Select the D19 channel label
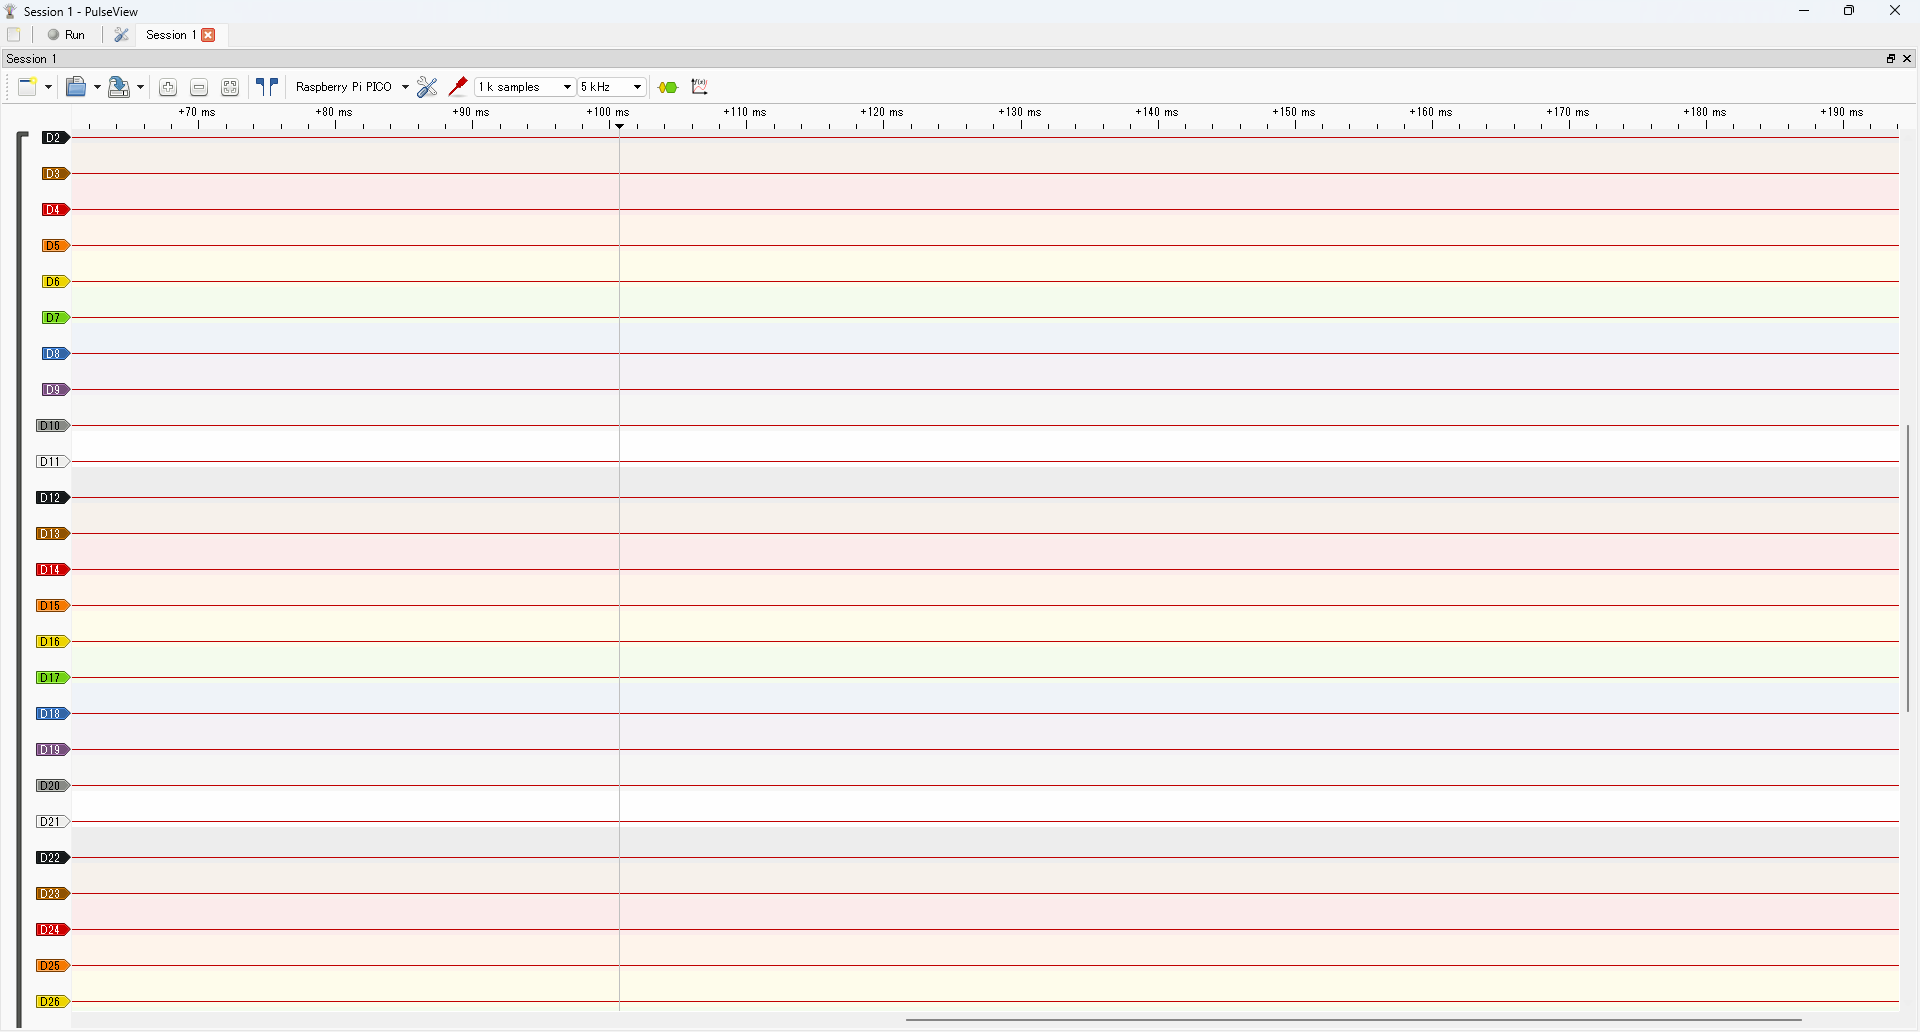The height and width of the screenshot is (1032, 1920). click(x=52, y=750)
